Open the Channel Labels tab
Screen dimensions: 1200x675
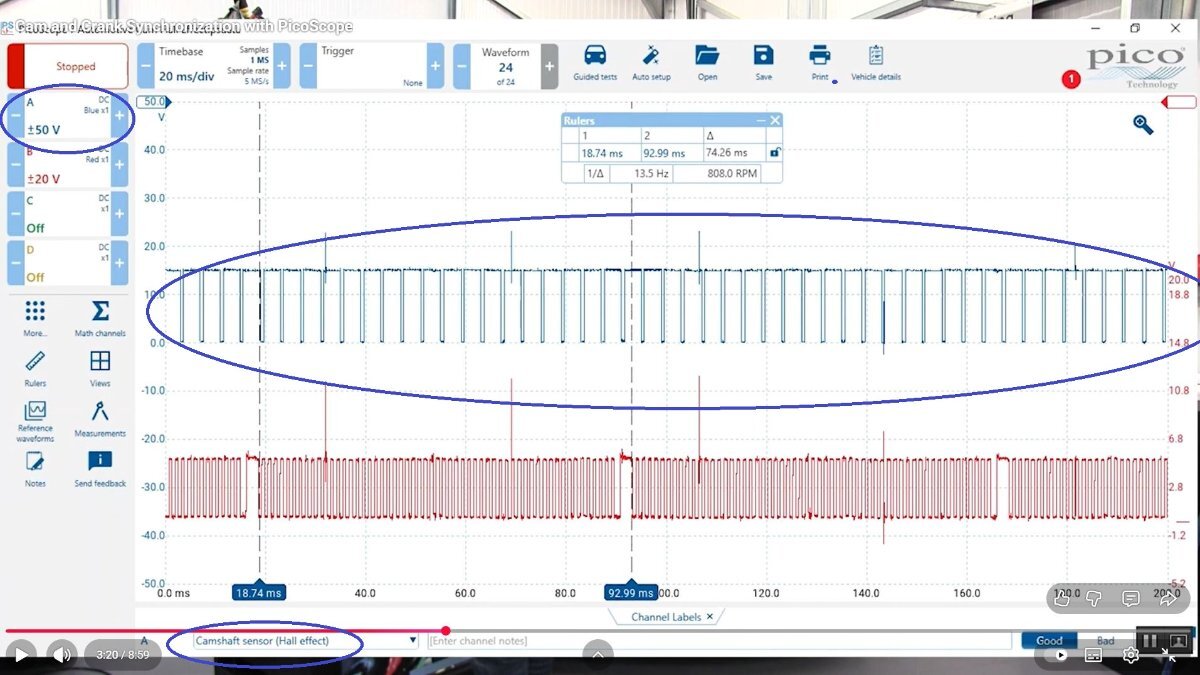click(x=665, y=617)
